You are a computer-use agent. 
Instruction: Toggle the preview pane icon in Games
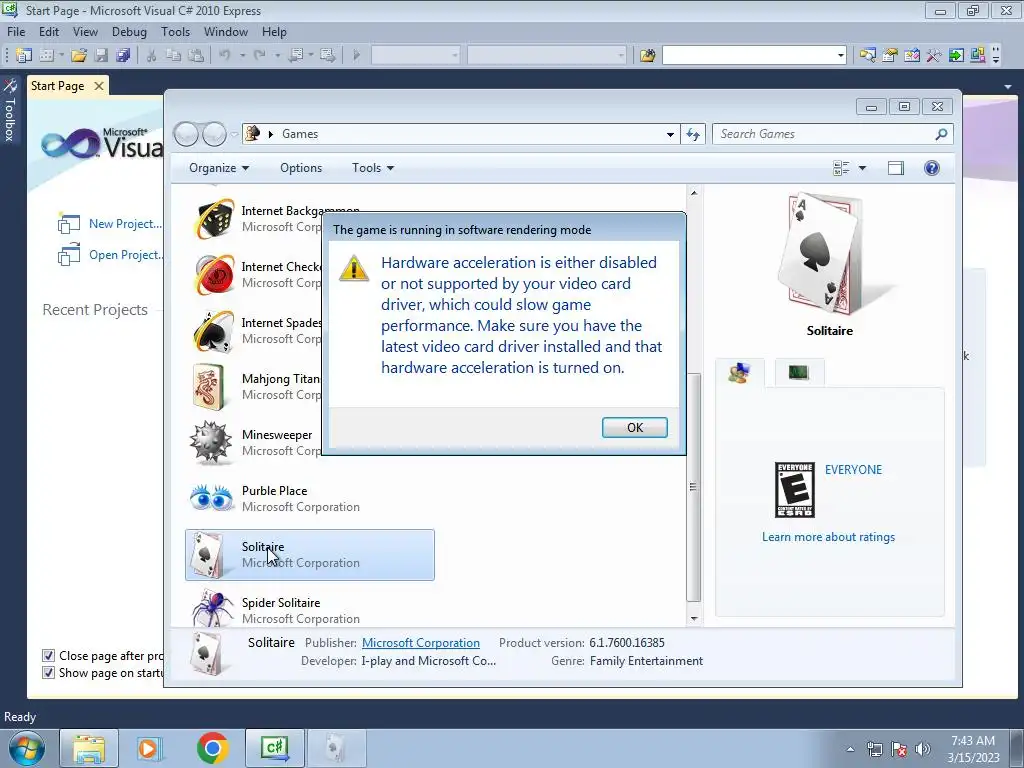pos(896,168)
